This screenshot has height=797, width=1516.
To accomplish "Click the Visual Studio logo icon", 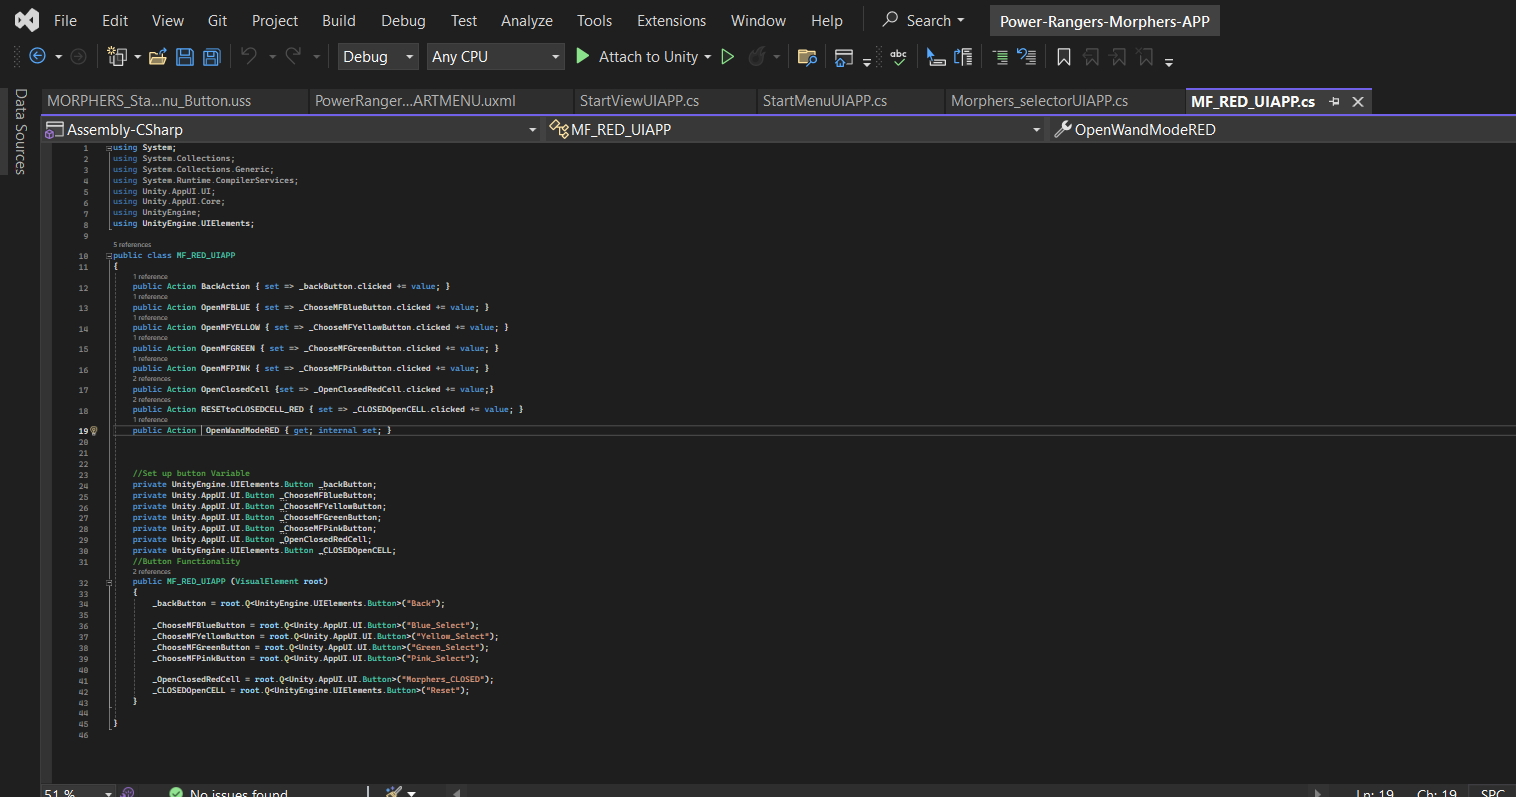I will pos(27,20).
